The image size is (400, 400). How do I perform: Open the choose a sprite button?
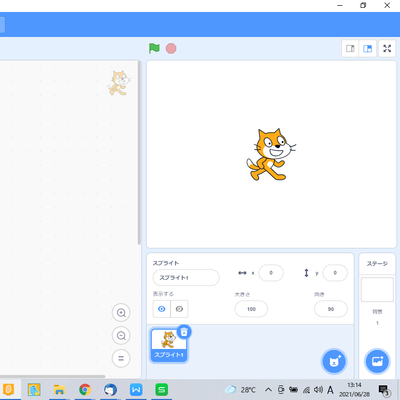[x=334, y=361]
